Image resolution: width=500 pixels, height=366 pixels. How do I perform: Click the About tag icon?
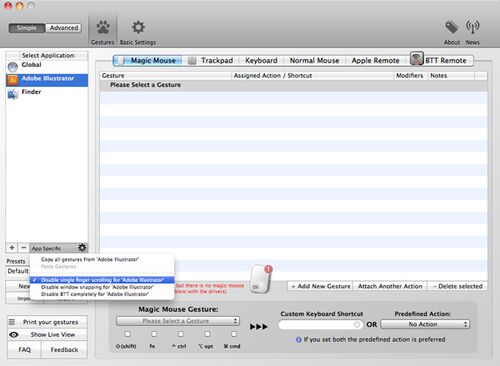point(452,27)
